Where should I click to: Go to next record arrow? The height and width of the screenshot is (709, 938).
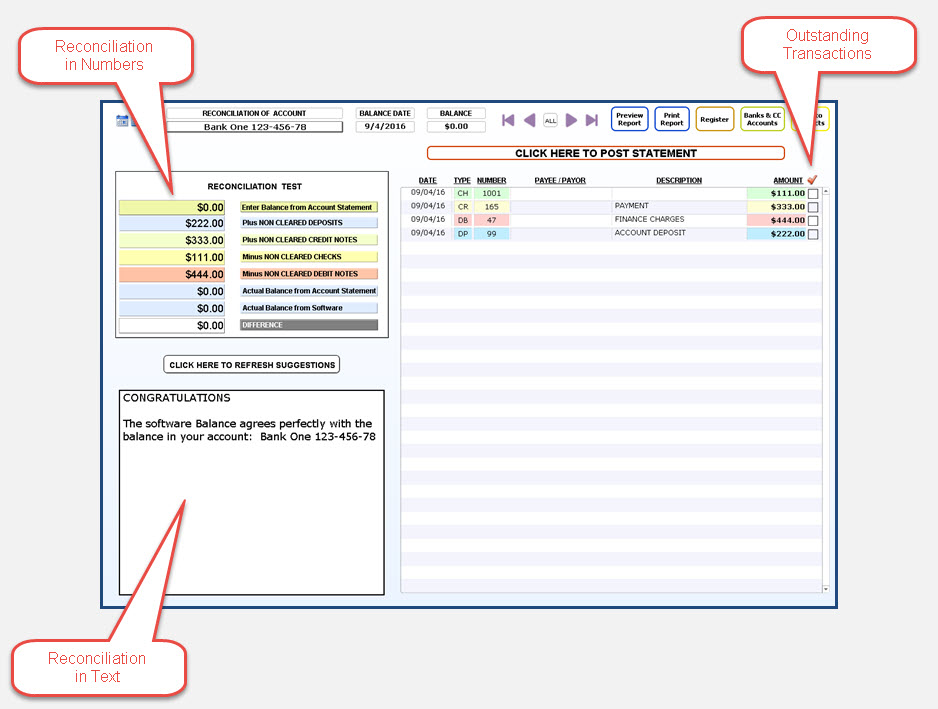(571, 120)
